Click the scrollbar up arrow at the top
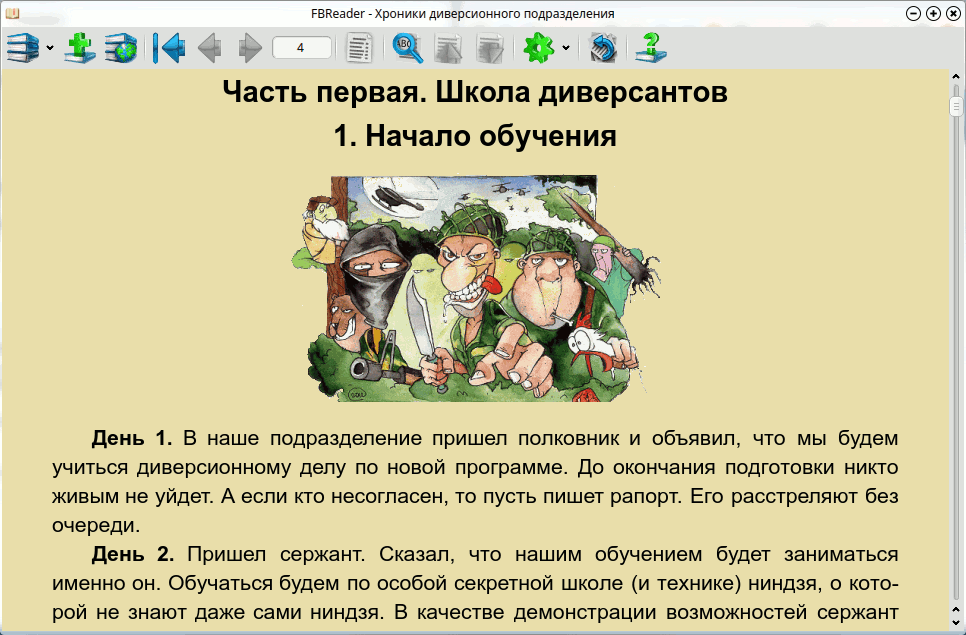Viewport: 966px width, 635px height. [956, 77]
